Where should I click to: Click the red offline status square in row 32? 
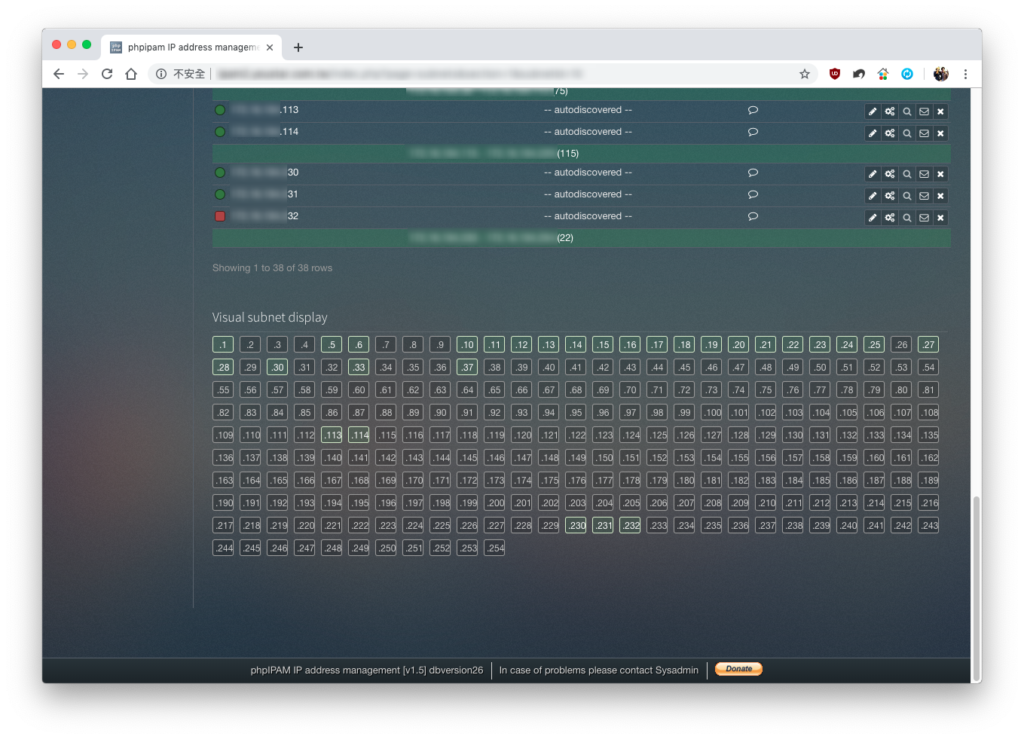(220, 216)
